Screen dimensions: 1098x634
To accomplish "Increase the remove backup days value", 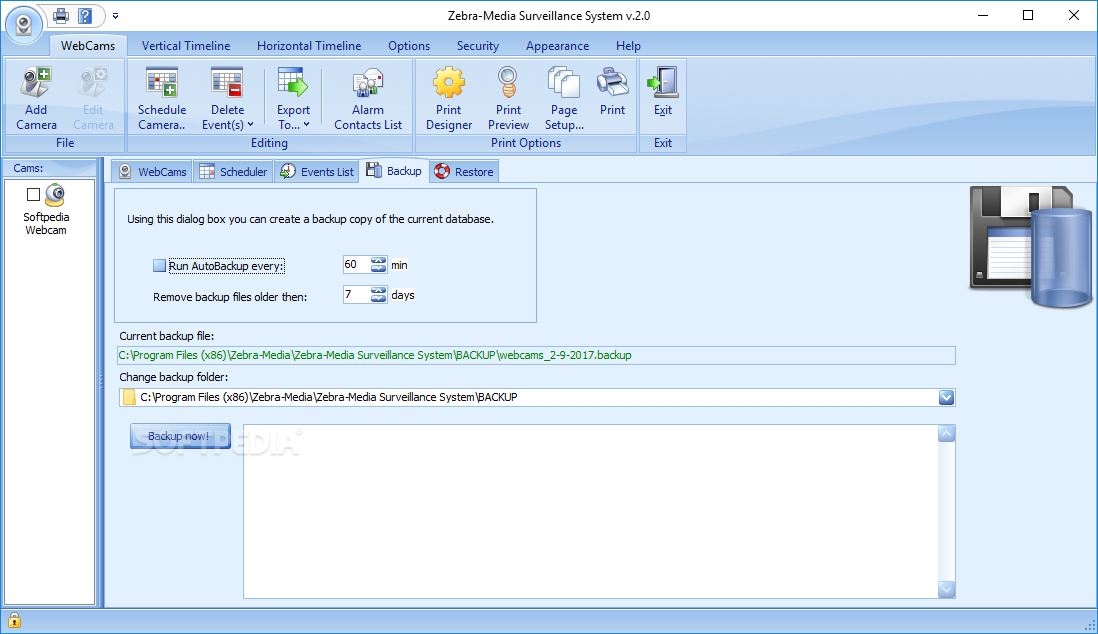I will tap(378, 290).
